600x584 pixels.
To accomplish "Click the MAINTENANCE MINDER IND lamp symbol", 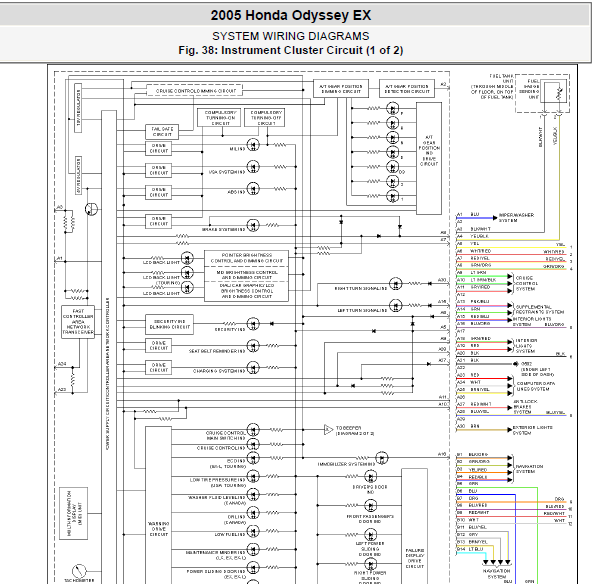I will point(253,550).
